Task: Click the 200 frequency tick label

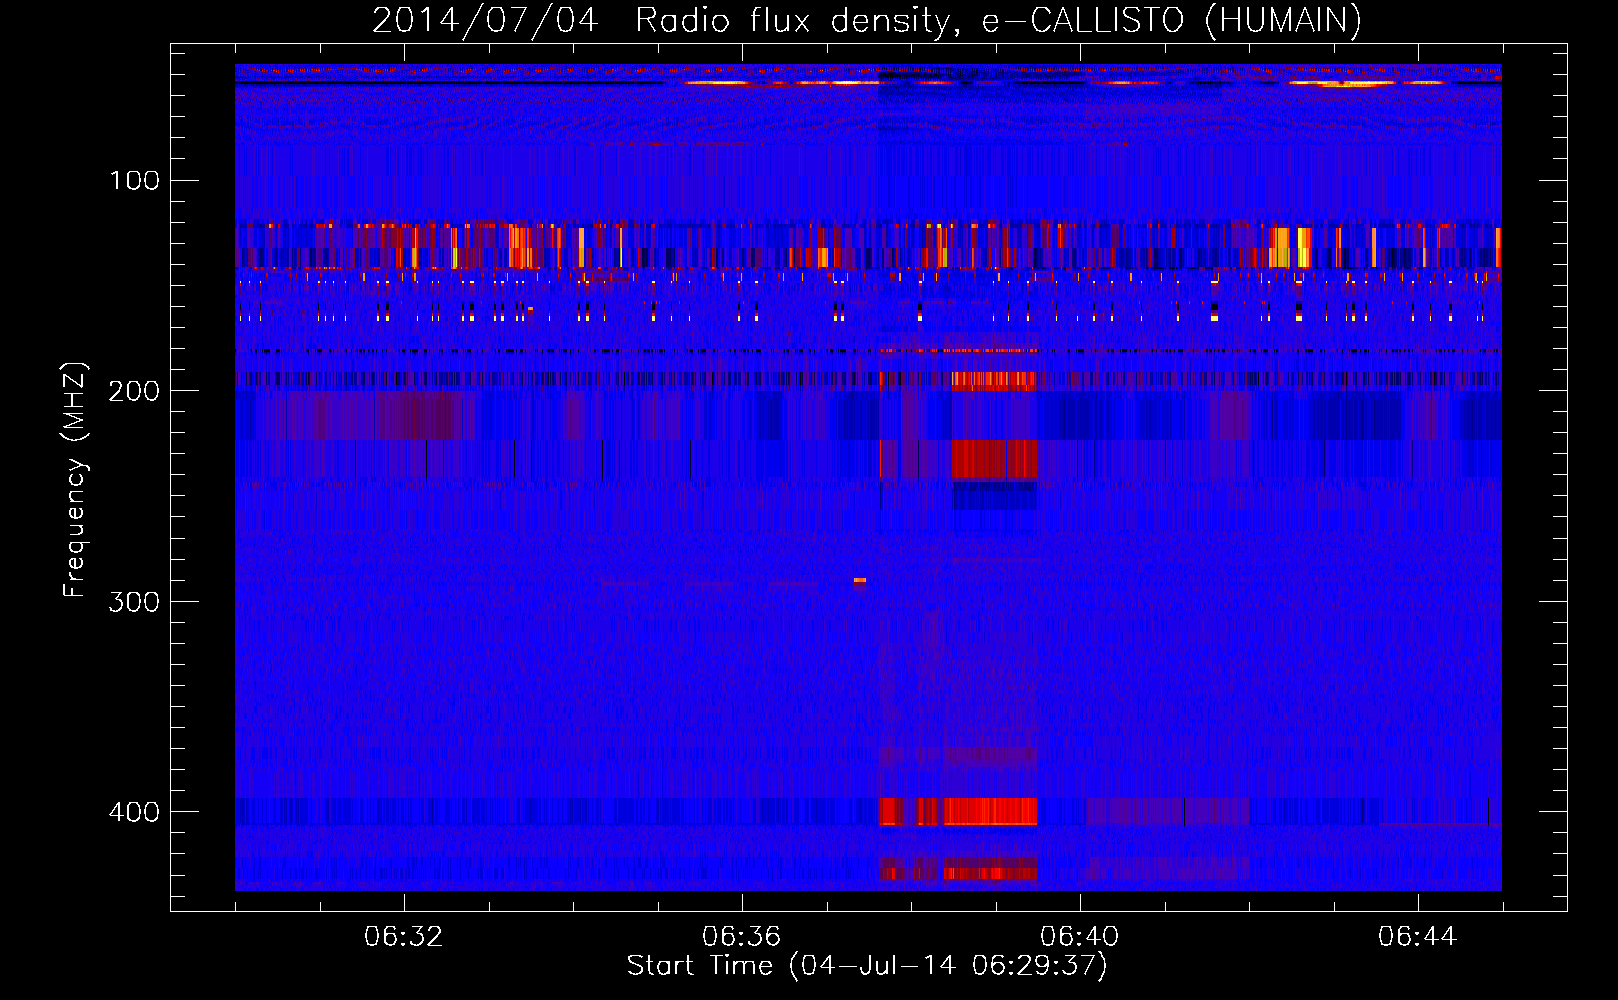Action: pyautogui.click(x=134, y=391)
